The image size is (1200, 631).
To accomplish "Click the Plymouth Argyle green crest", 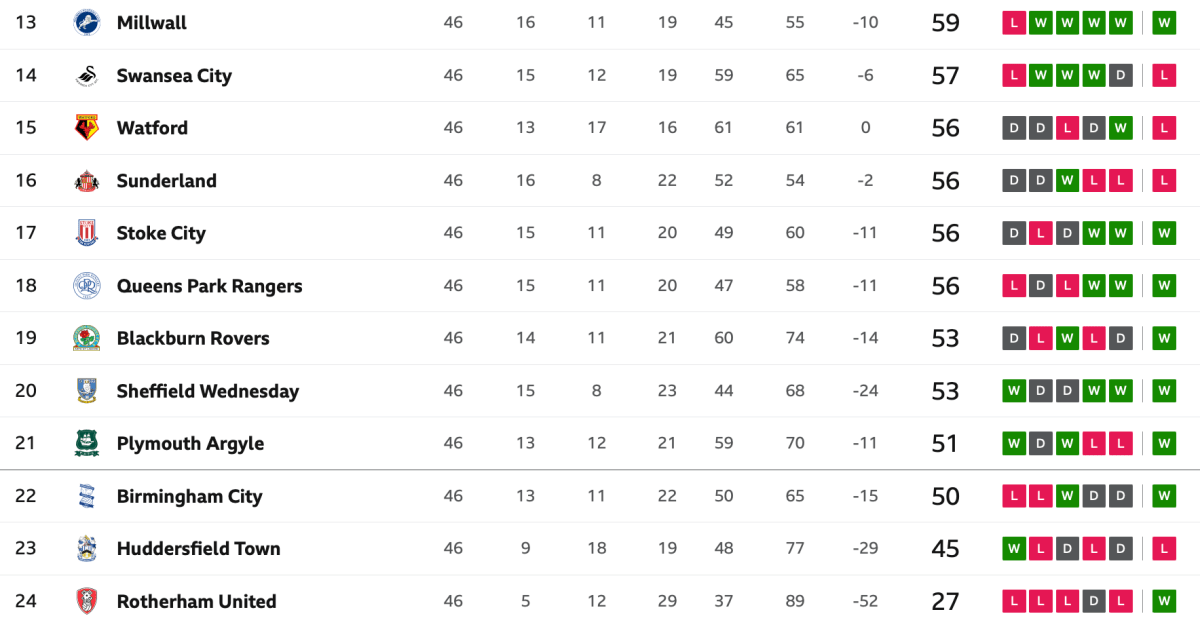I will tap(87, 443).
